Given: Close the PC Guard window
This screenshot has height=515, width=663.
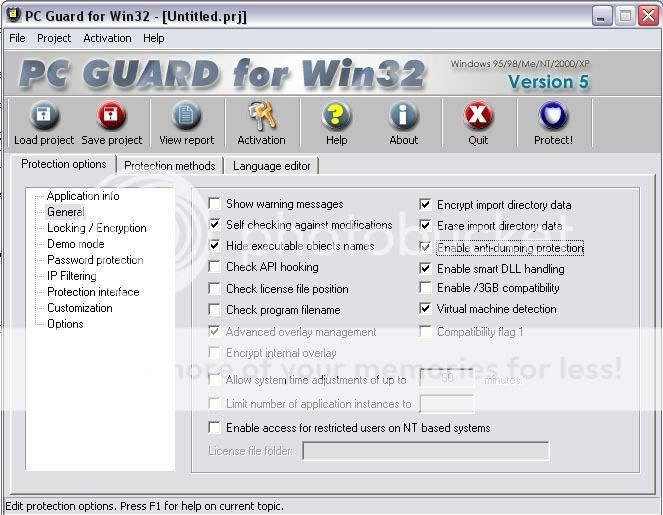Looking at the screenshot, I should (648, 16).
